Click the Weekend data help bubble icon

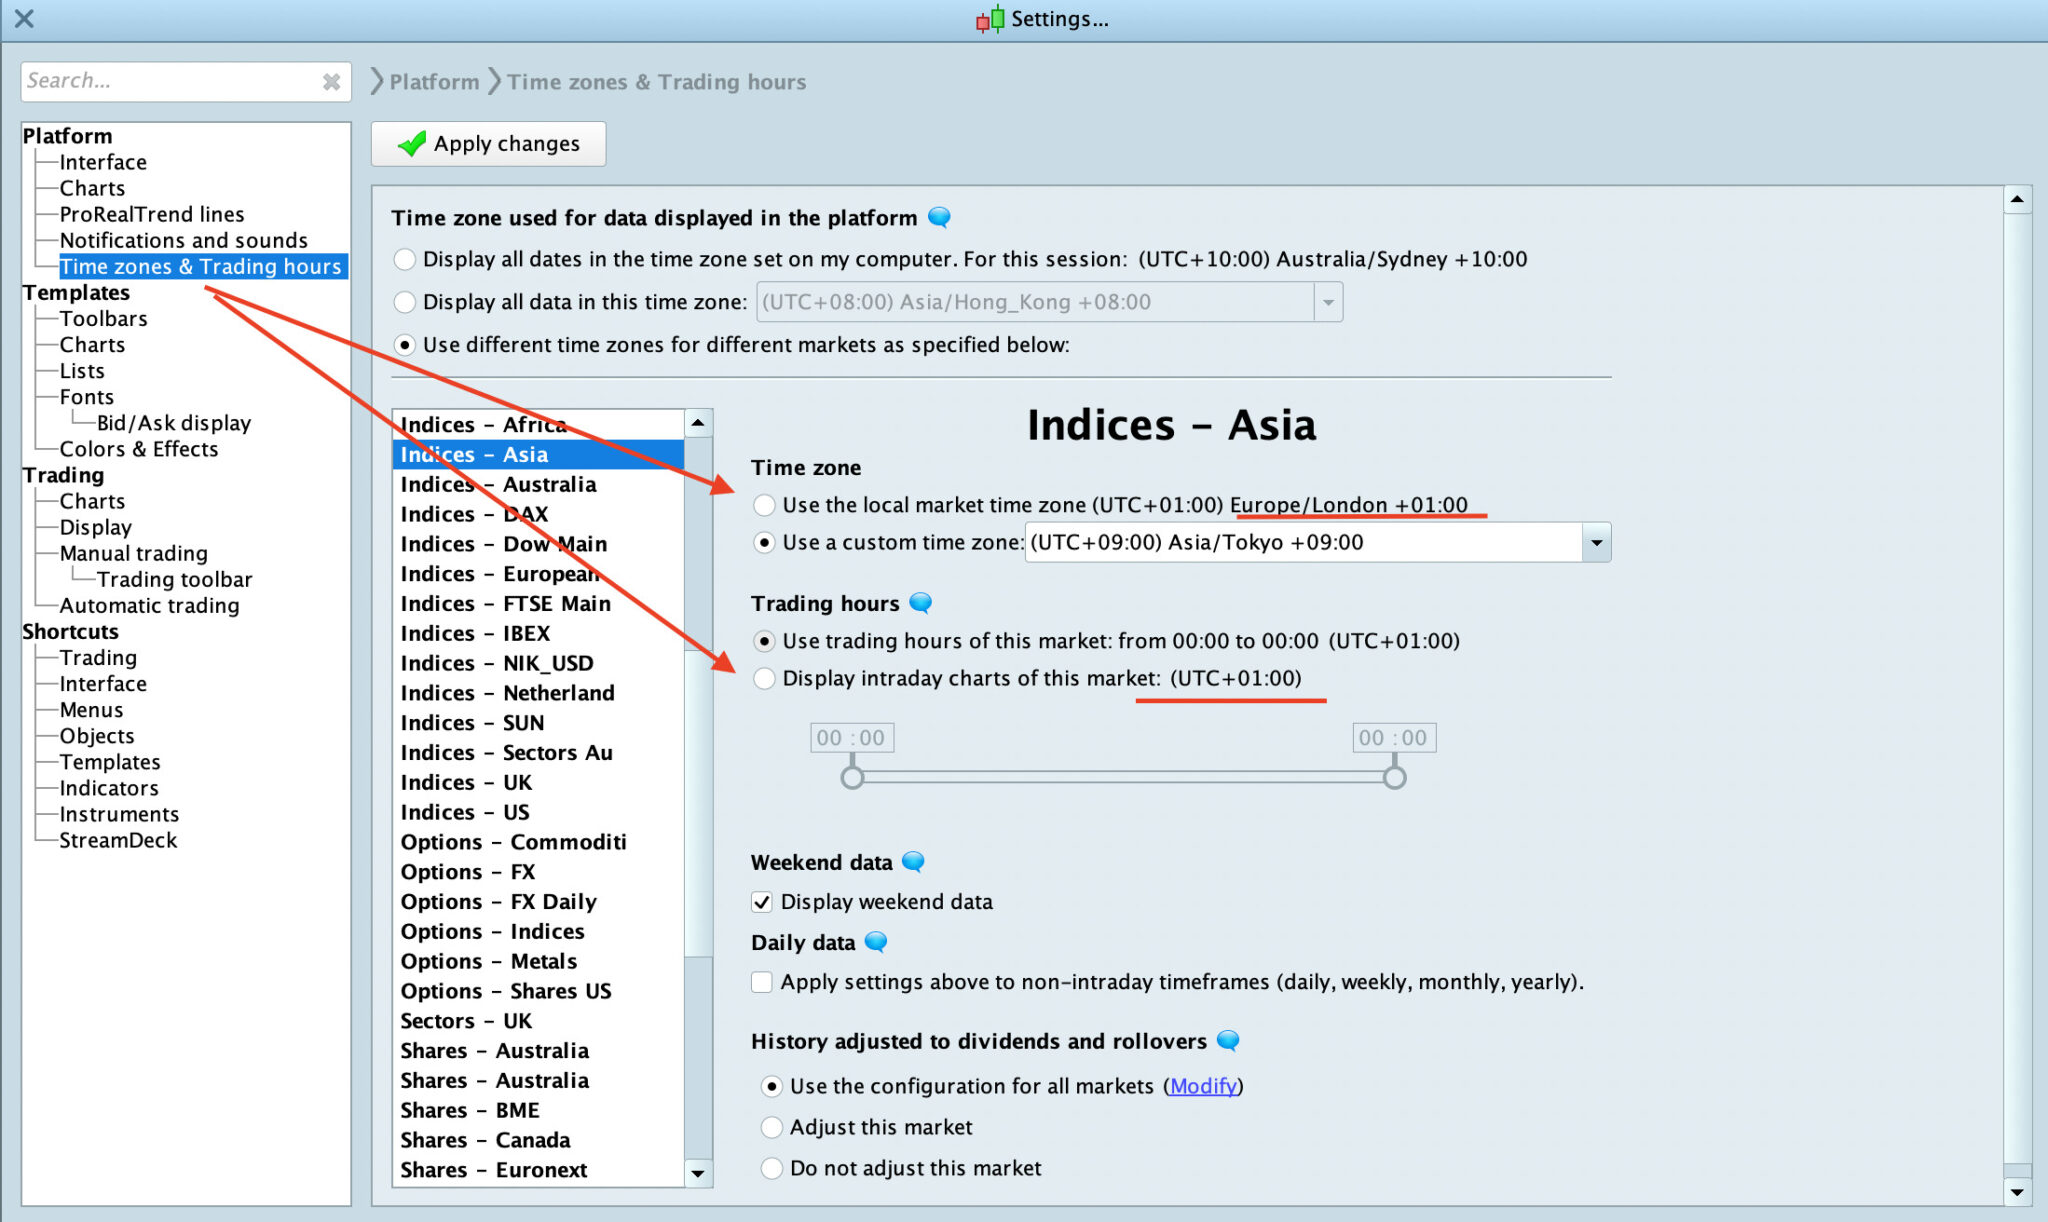[913, 862]
